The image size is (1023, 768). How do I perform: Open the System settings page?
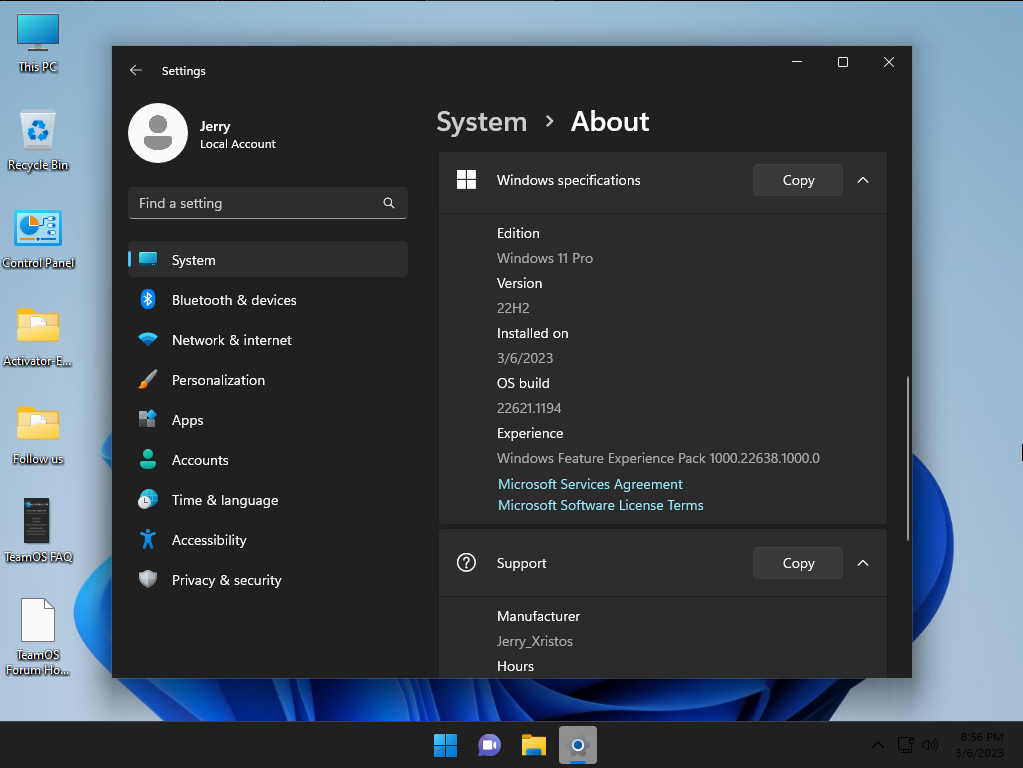click(268, 260)
